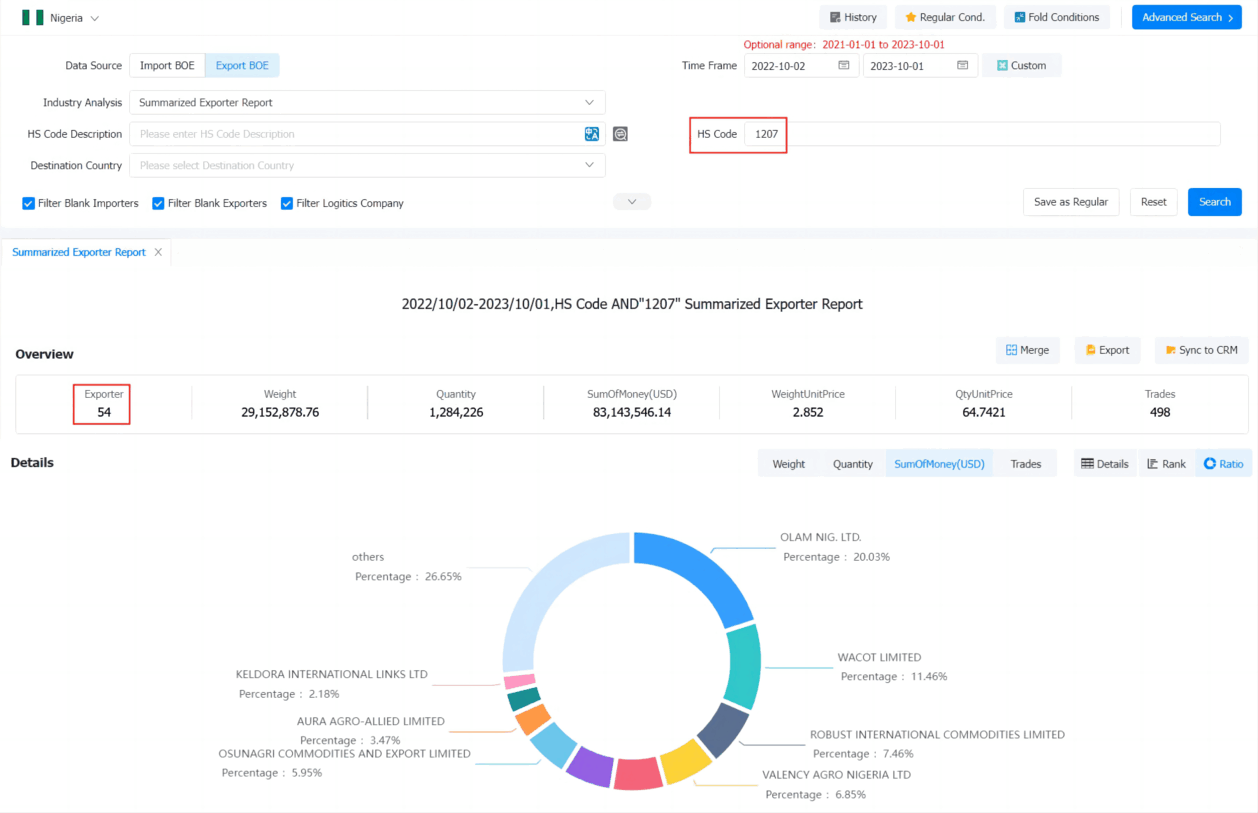Click the VALENCY AGRO yellow donut segment

point(685,763)
